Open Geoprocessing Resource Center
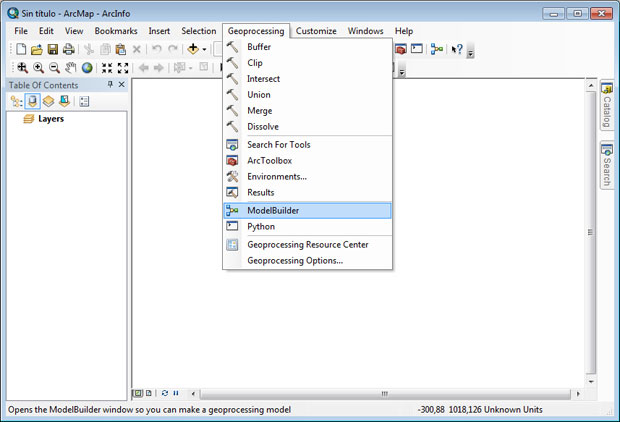Viewport: 620px width, 422px height. (x=308, y=244)
